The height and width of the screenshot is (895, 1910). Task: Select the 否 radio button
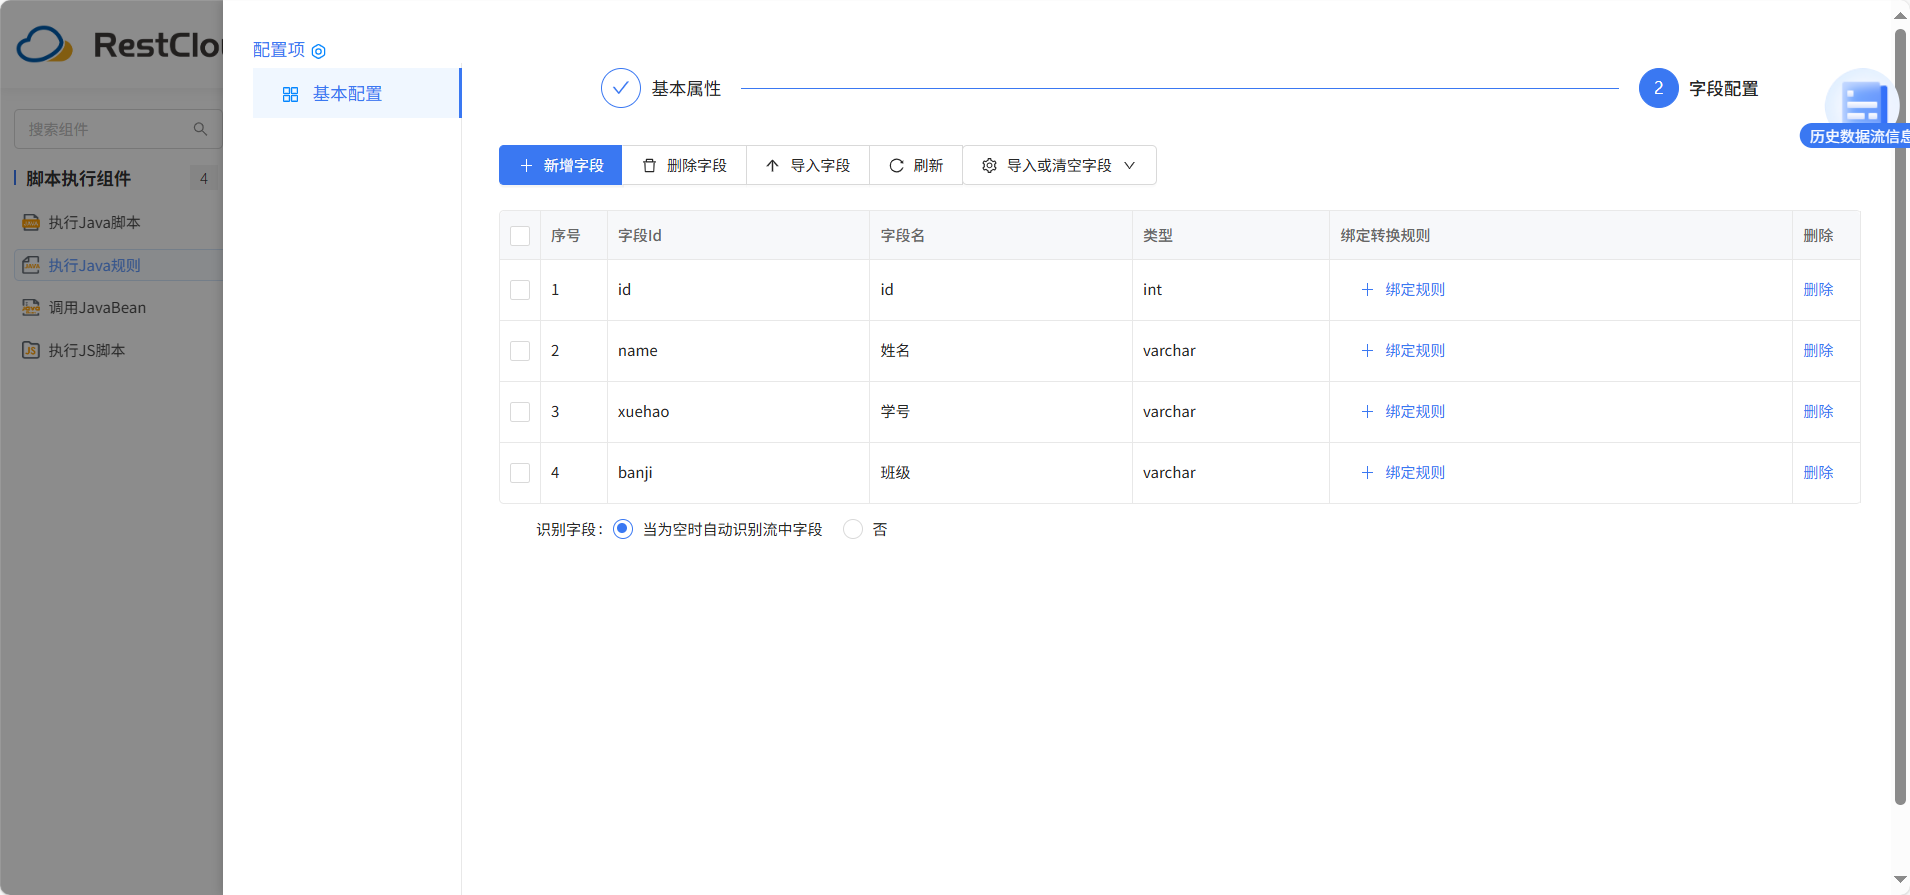coord(853,529)
